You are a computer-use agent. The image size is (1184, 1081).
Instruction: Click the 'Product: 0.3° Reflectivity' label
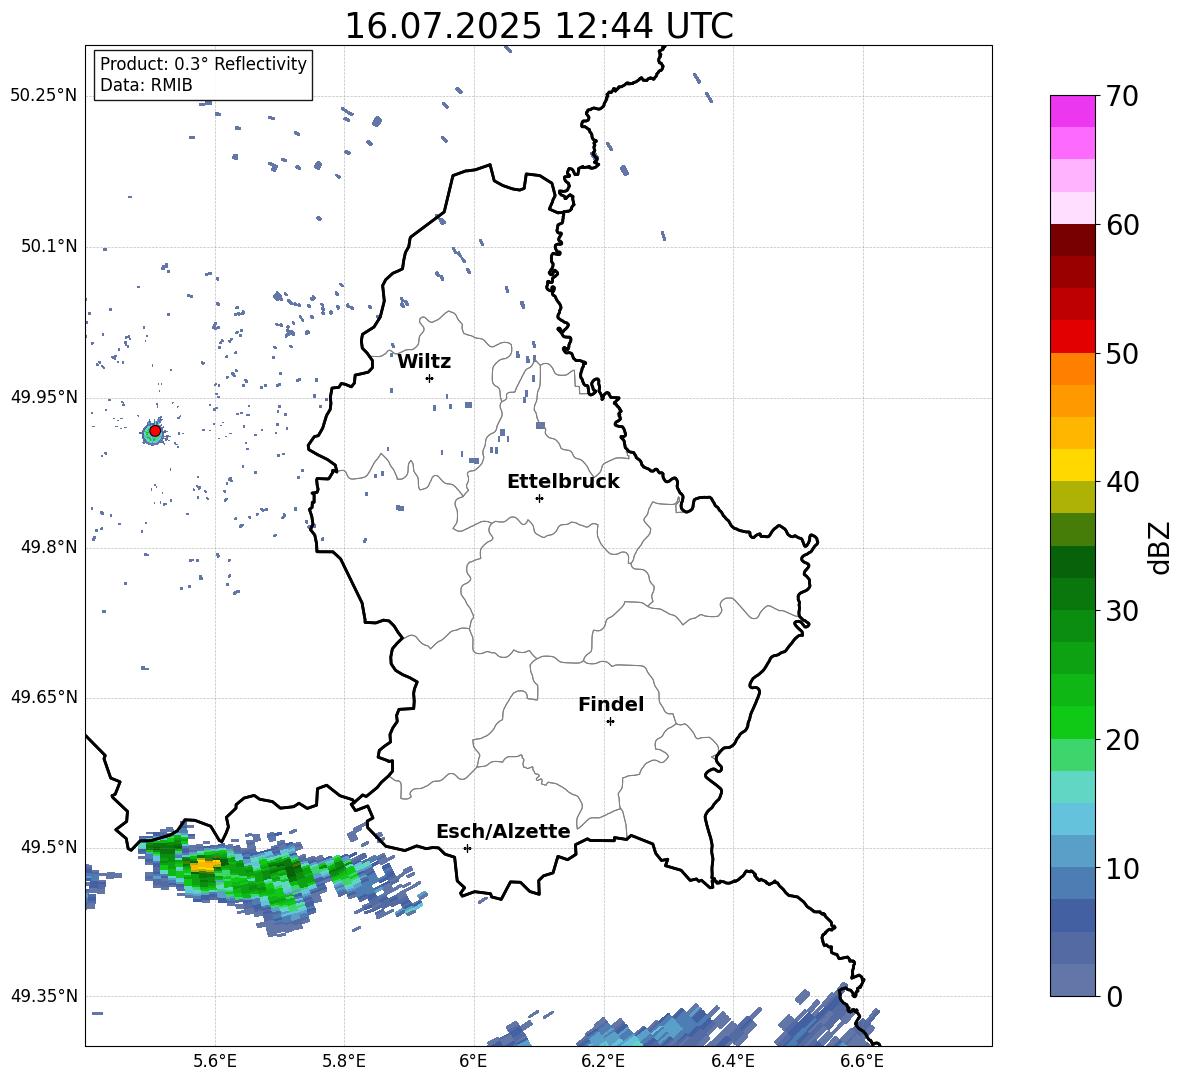pos(203,64)
